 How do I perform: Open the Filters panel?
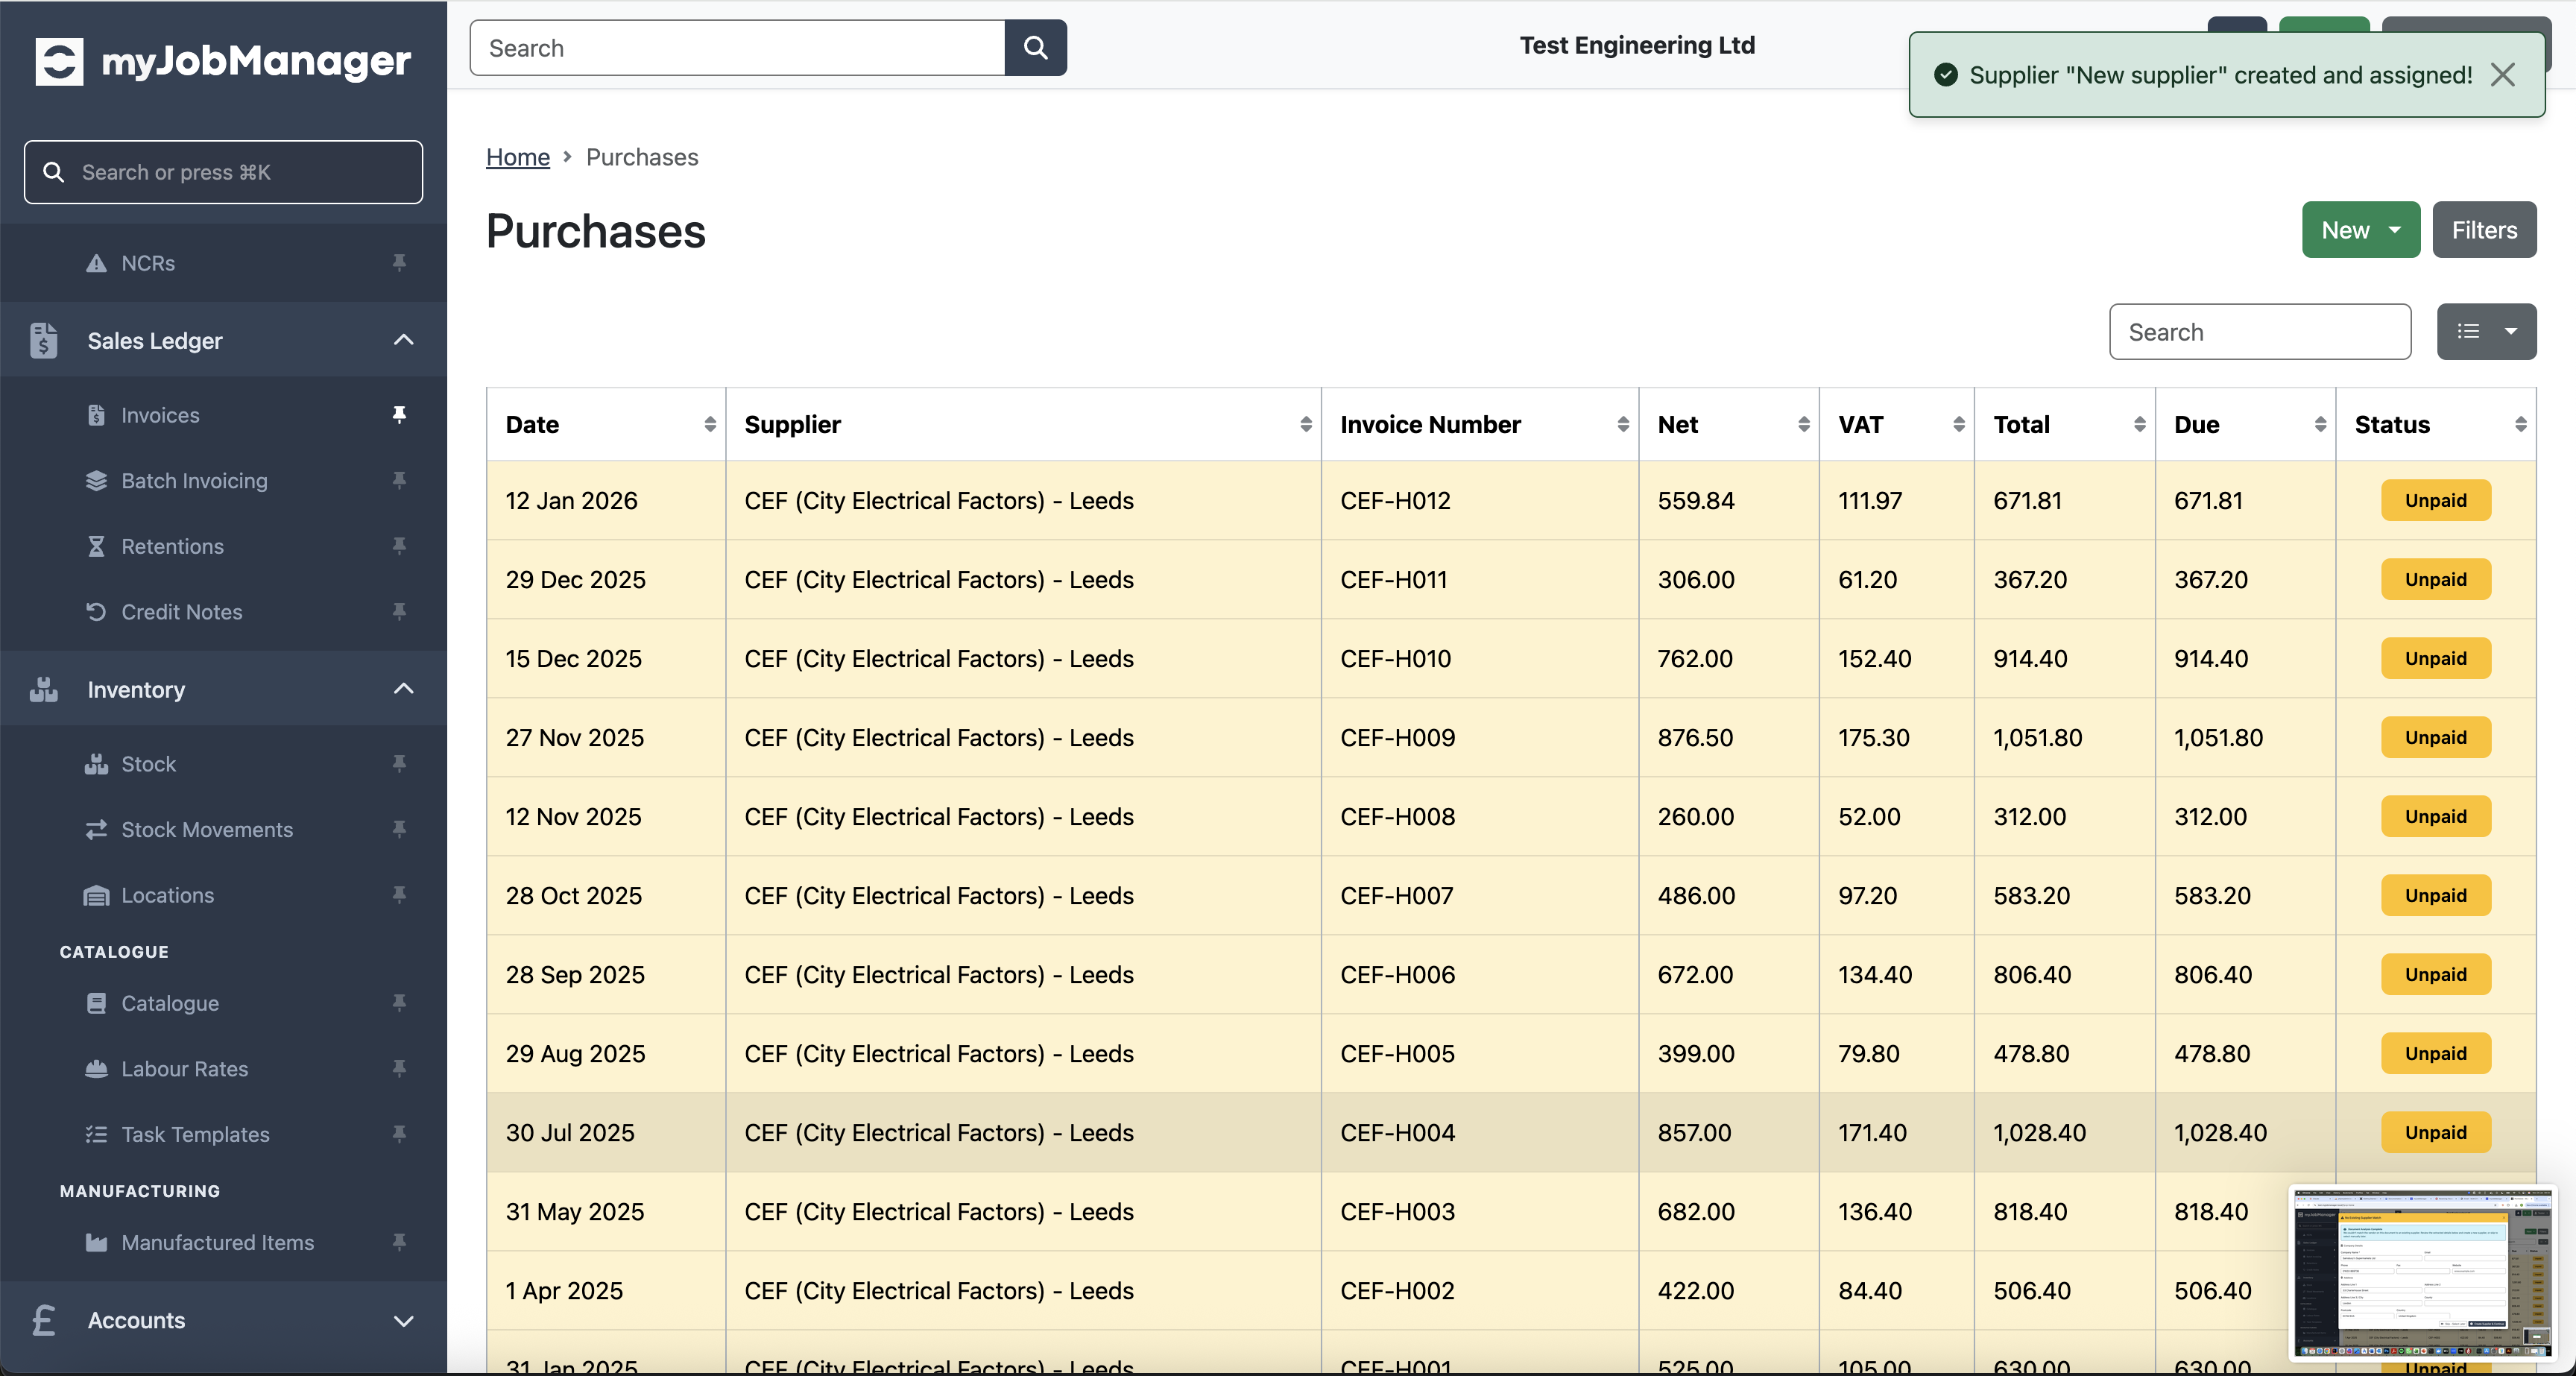[x=2484, y=230]
